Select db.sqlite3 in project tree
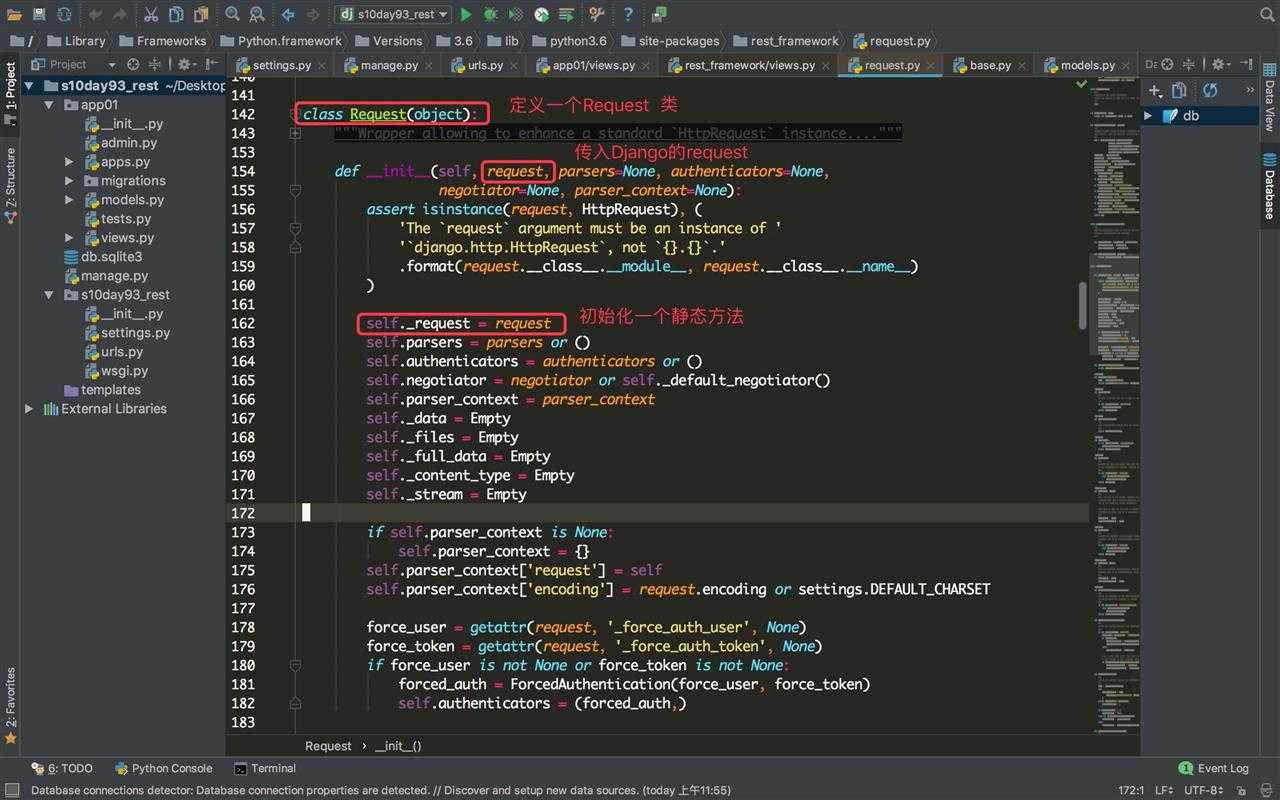 click(102, 257)
